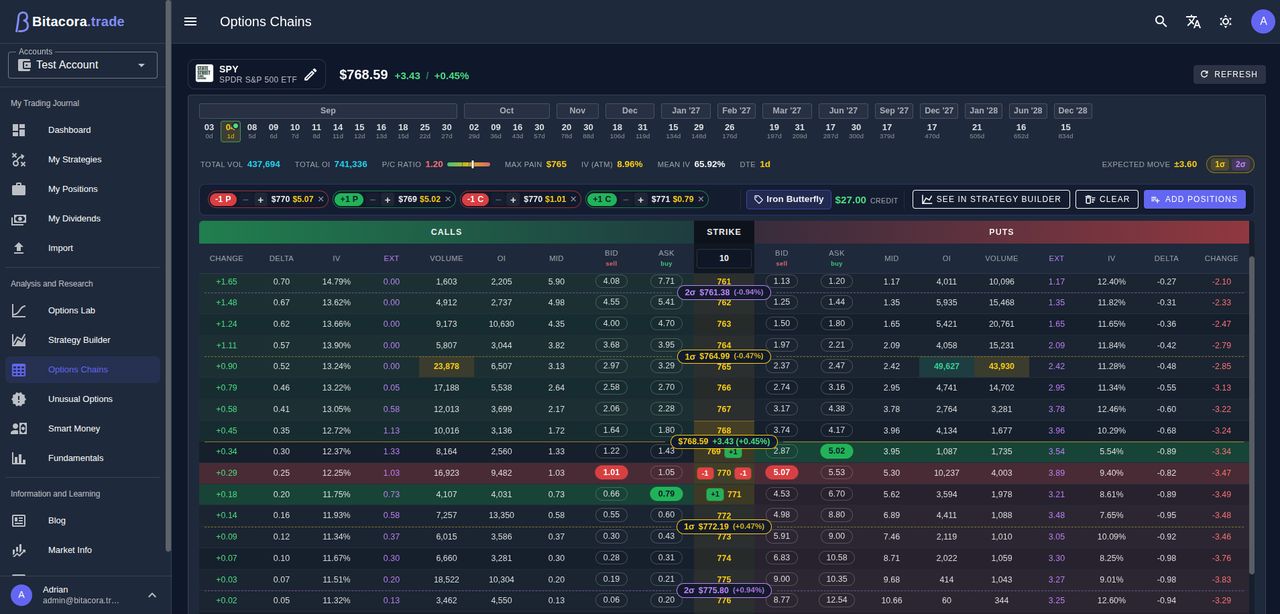Screen dimensions: 1280x614
Task: Click the My Dividends icon
Action: click(x=18, y=218)
